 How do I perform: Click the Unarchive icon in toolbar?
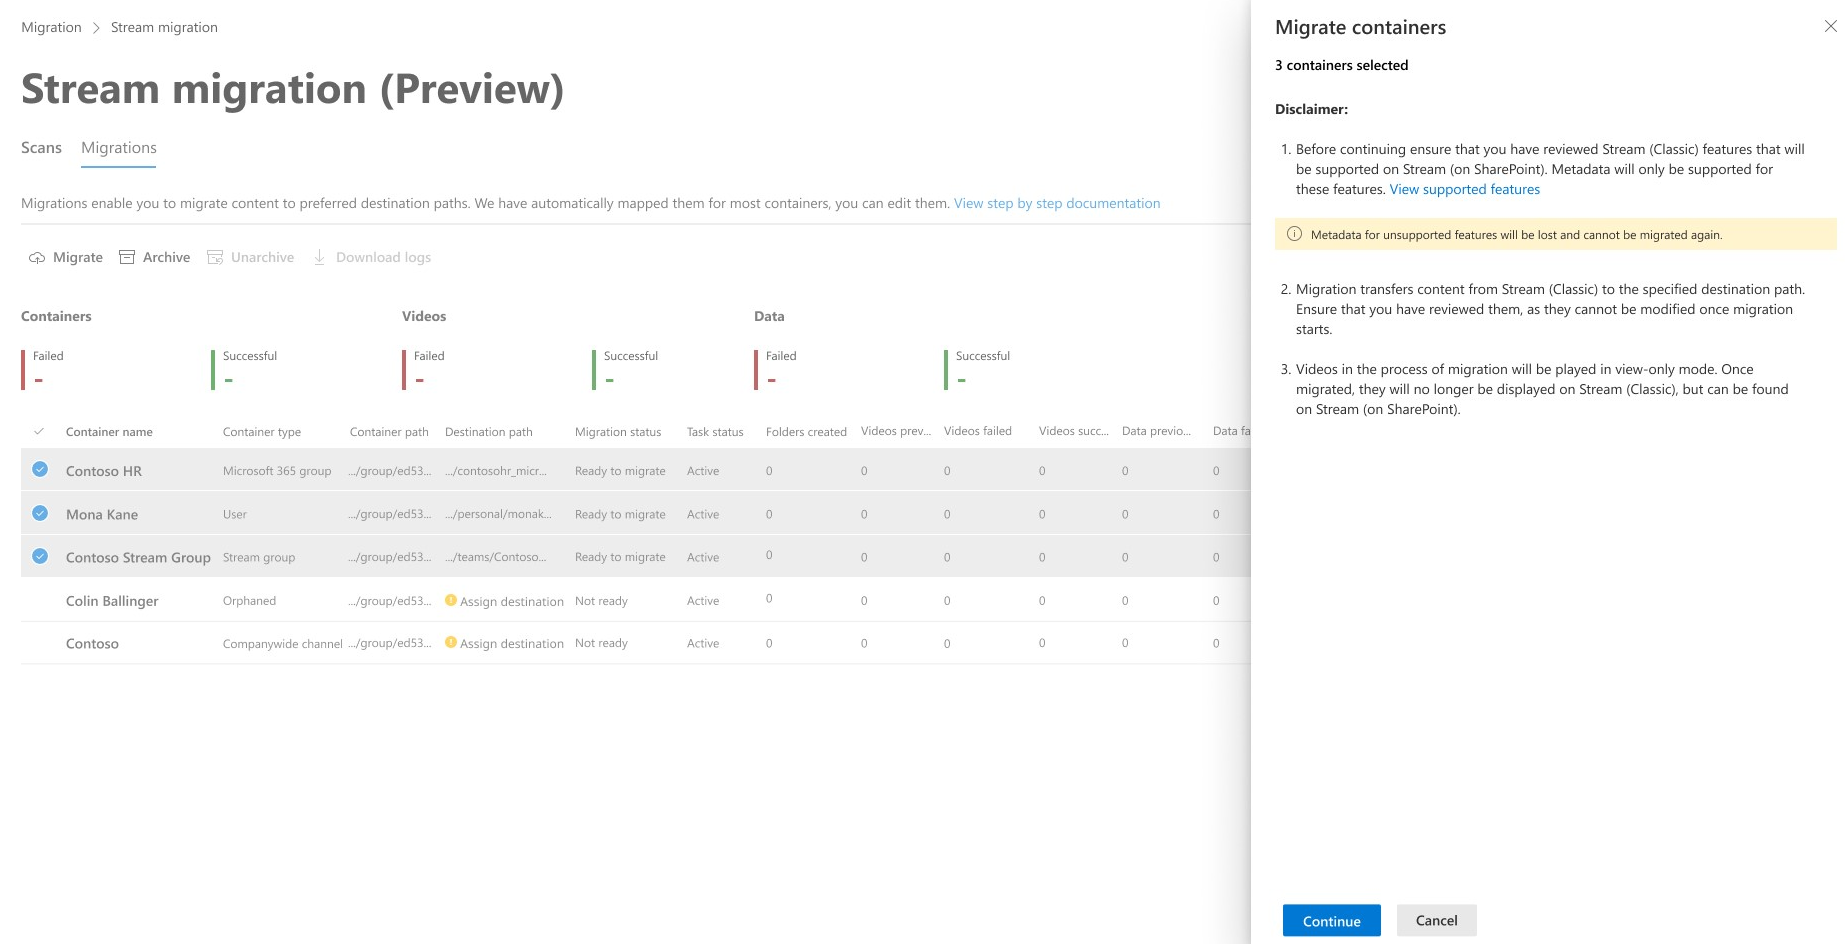coord(215,258)
